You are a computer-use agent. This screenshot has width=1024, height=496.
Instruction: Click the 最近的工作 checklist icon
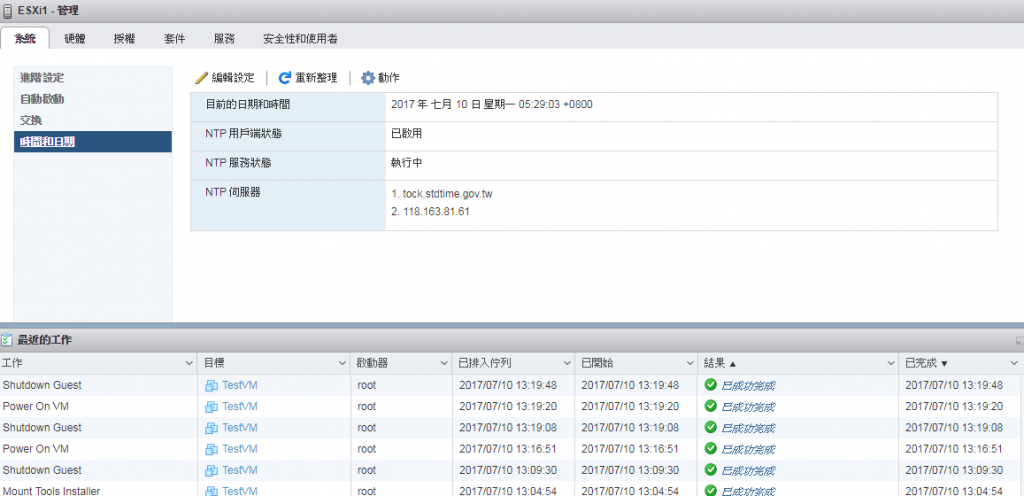click(7, 340)
